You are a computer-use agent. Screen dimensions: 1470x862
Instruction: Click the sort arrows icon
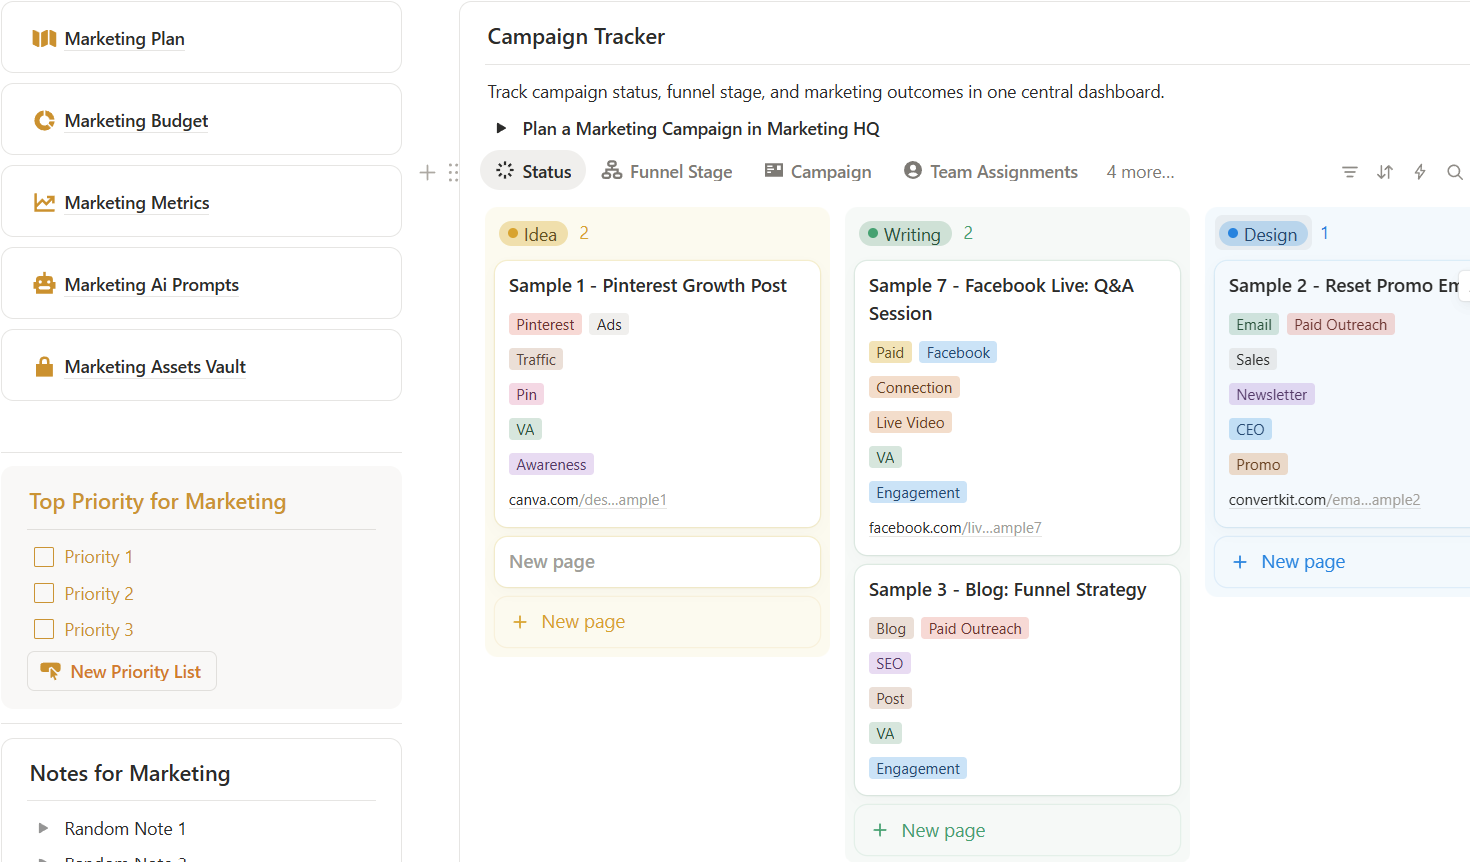(x=1384, y=172)
